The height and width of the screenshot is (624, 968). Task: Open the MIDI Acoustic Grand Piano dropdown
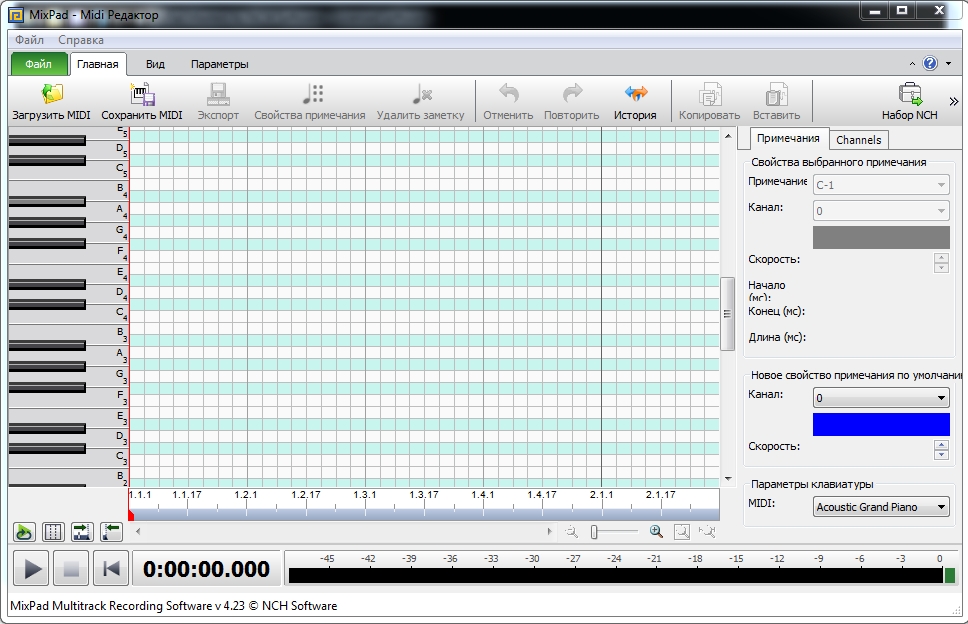click(881, 507)
